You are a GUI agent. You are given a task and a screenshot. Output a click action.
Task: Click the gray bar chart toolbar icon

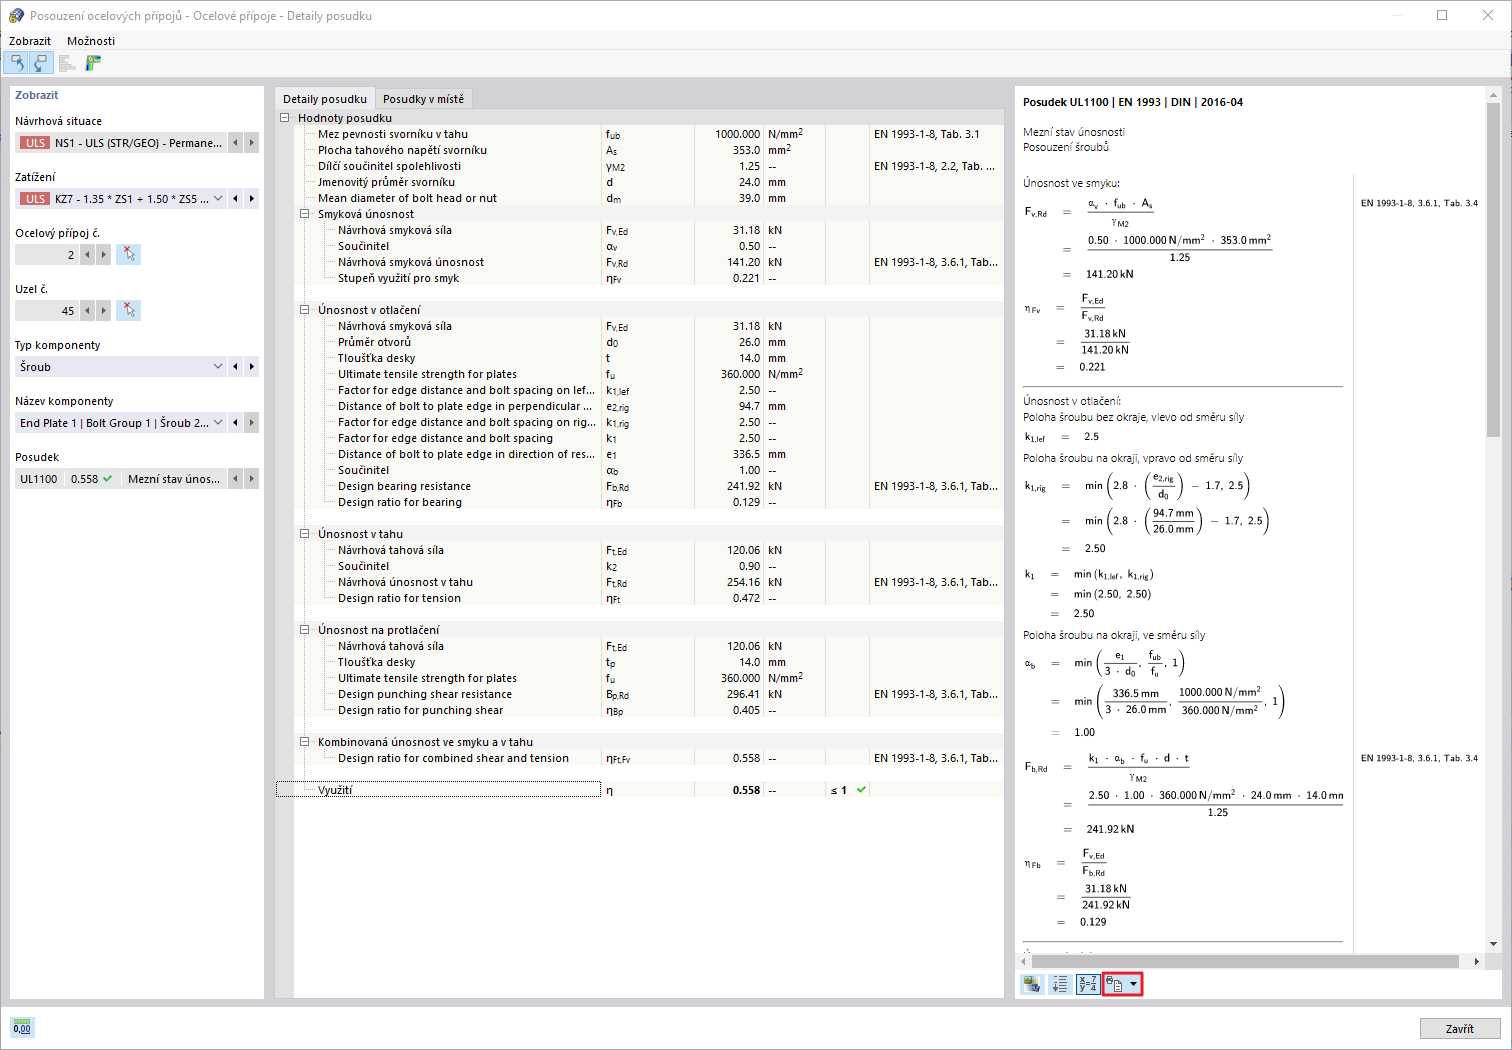pos(67,63)
